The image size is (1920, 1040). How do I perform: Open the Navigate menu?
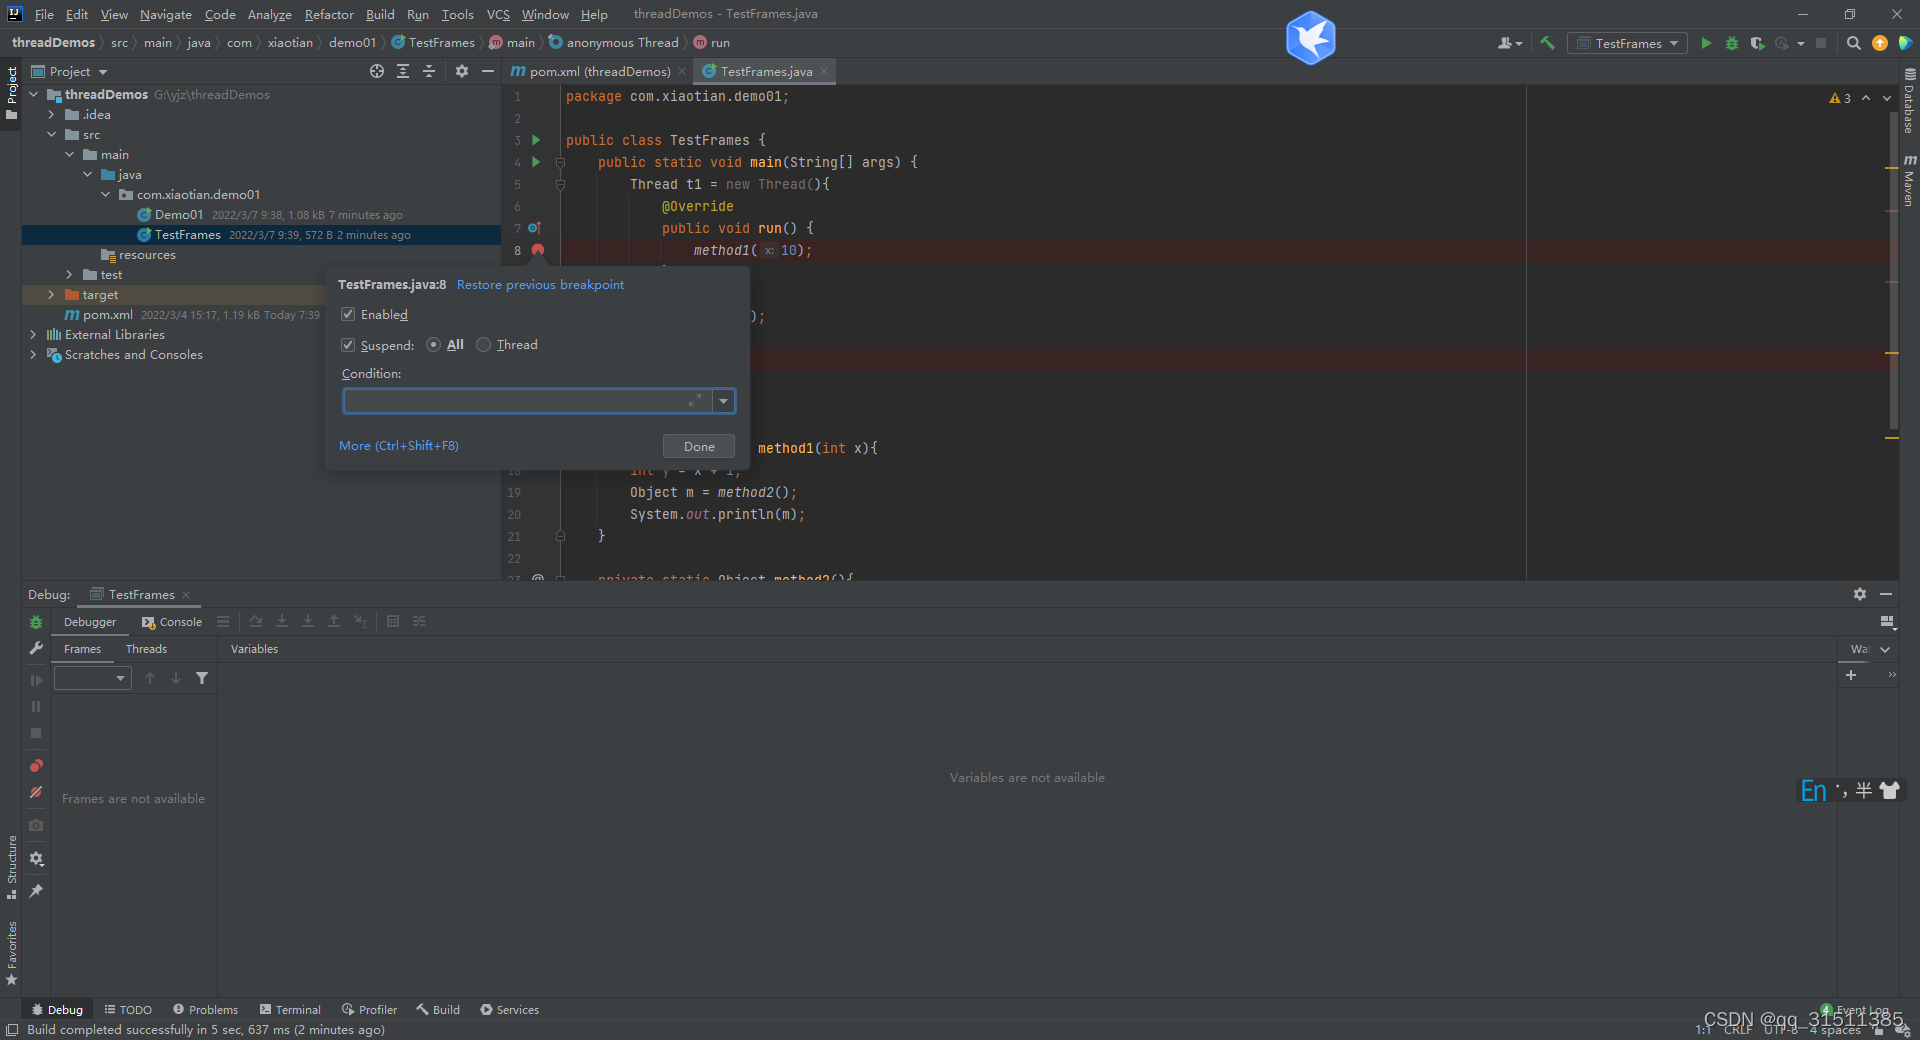pos(165,14)
